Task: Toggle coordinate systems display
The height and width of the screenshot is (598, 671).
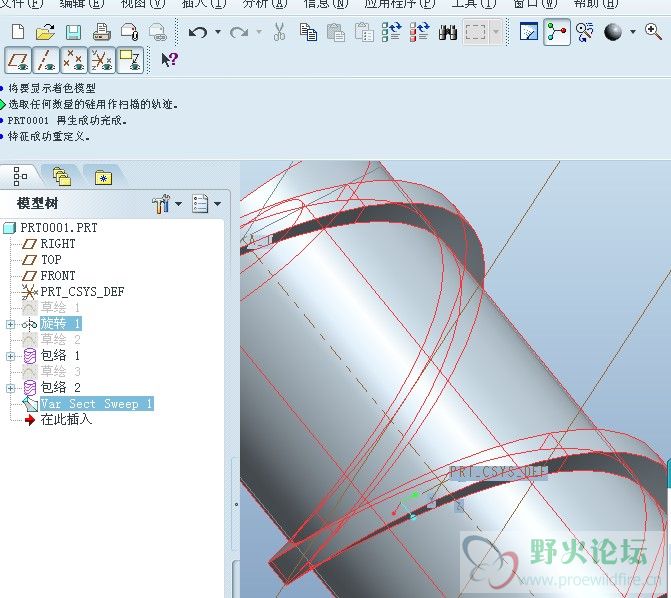Action: pyautogui.click(x=102, y=60)
